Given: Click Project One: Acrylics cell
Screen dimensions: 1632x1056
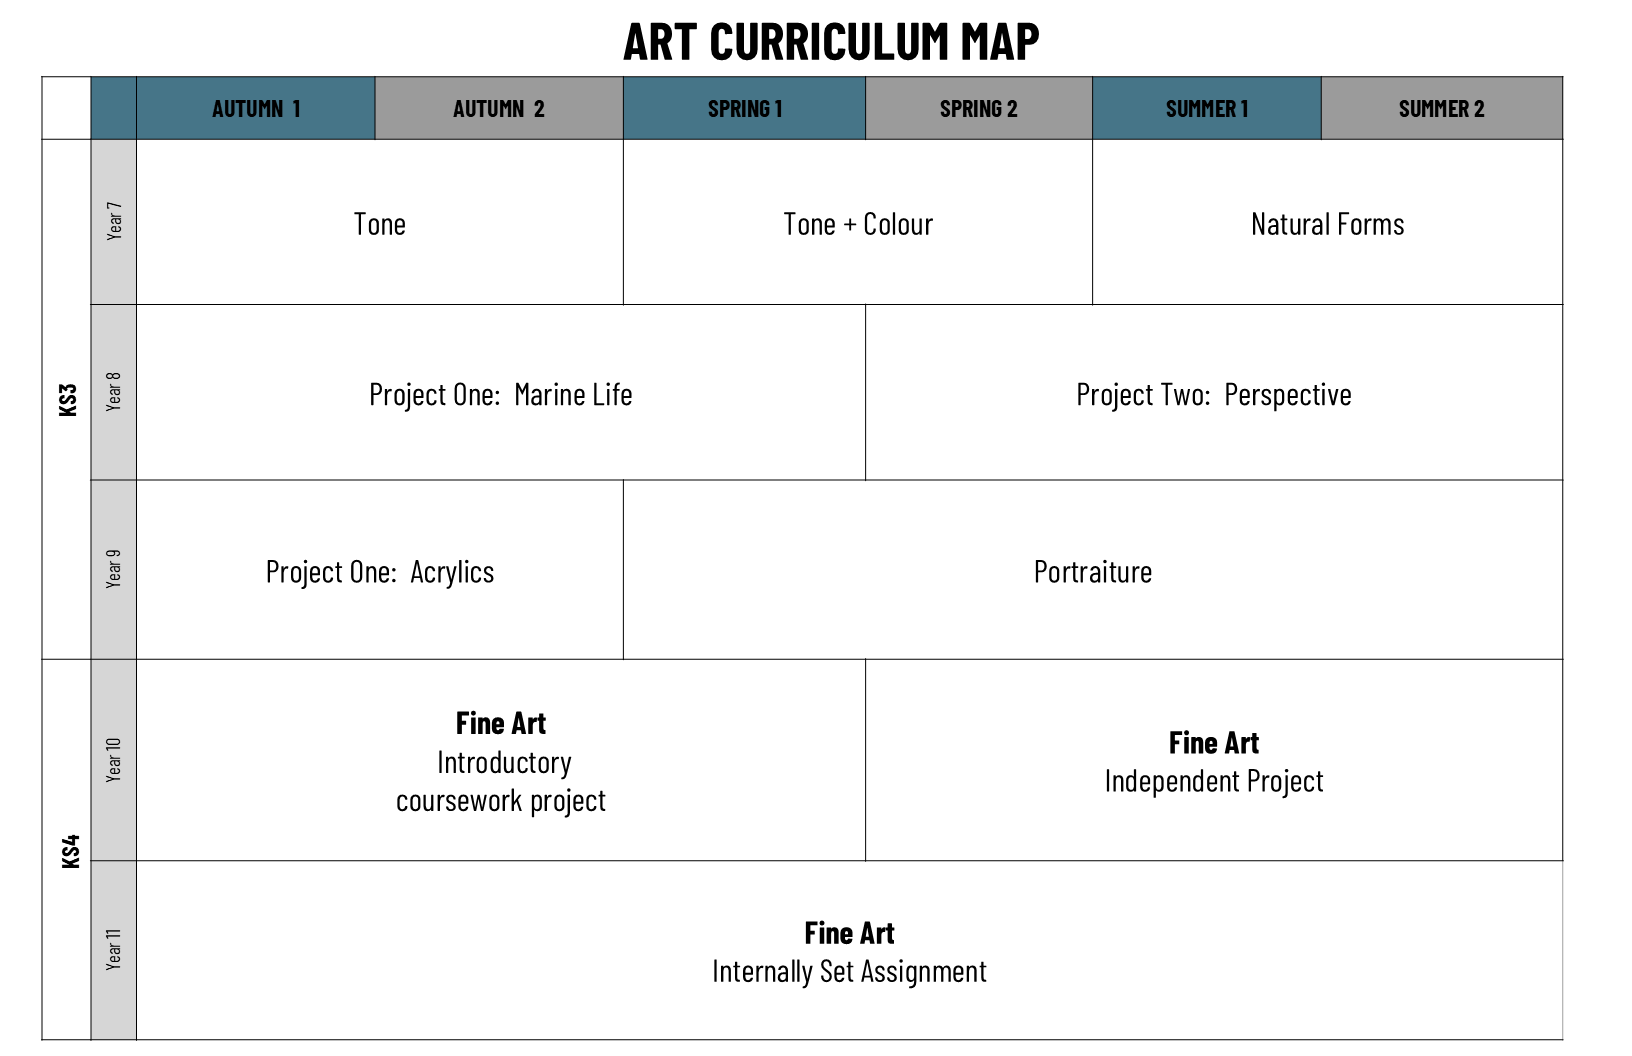Looking at the screenshot, I should pyautogui.click(x=380, y=572).
